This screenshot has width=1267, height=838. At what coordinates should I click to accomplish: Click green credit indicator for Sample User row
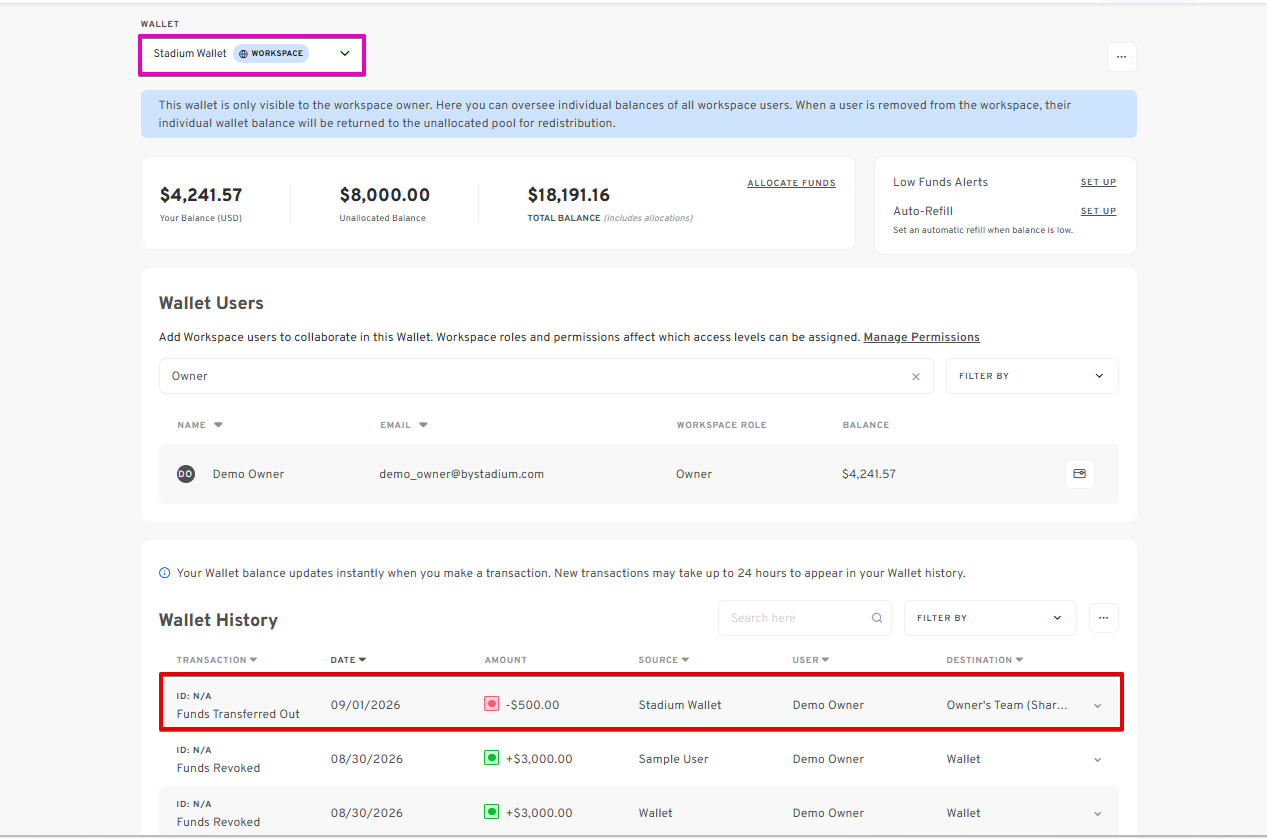tap(491, 758)
